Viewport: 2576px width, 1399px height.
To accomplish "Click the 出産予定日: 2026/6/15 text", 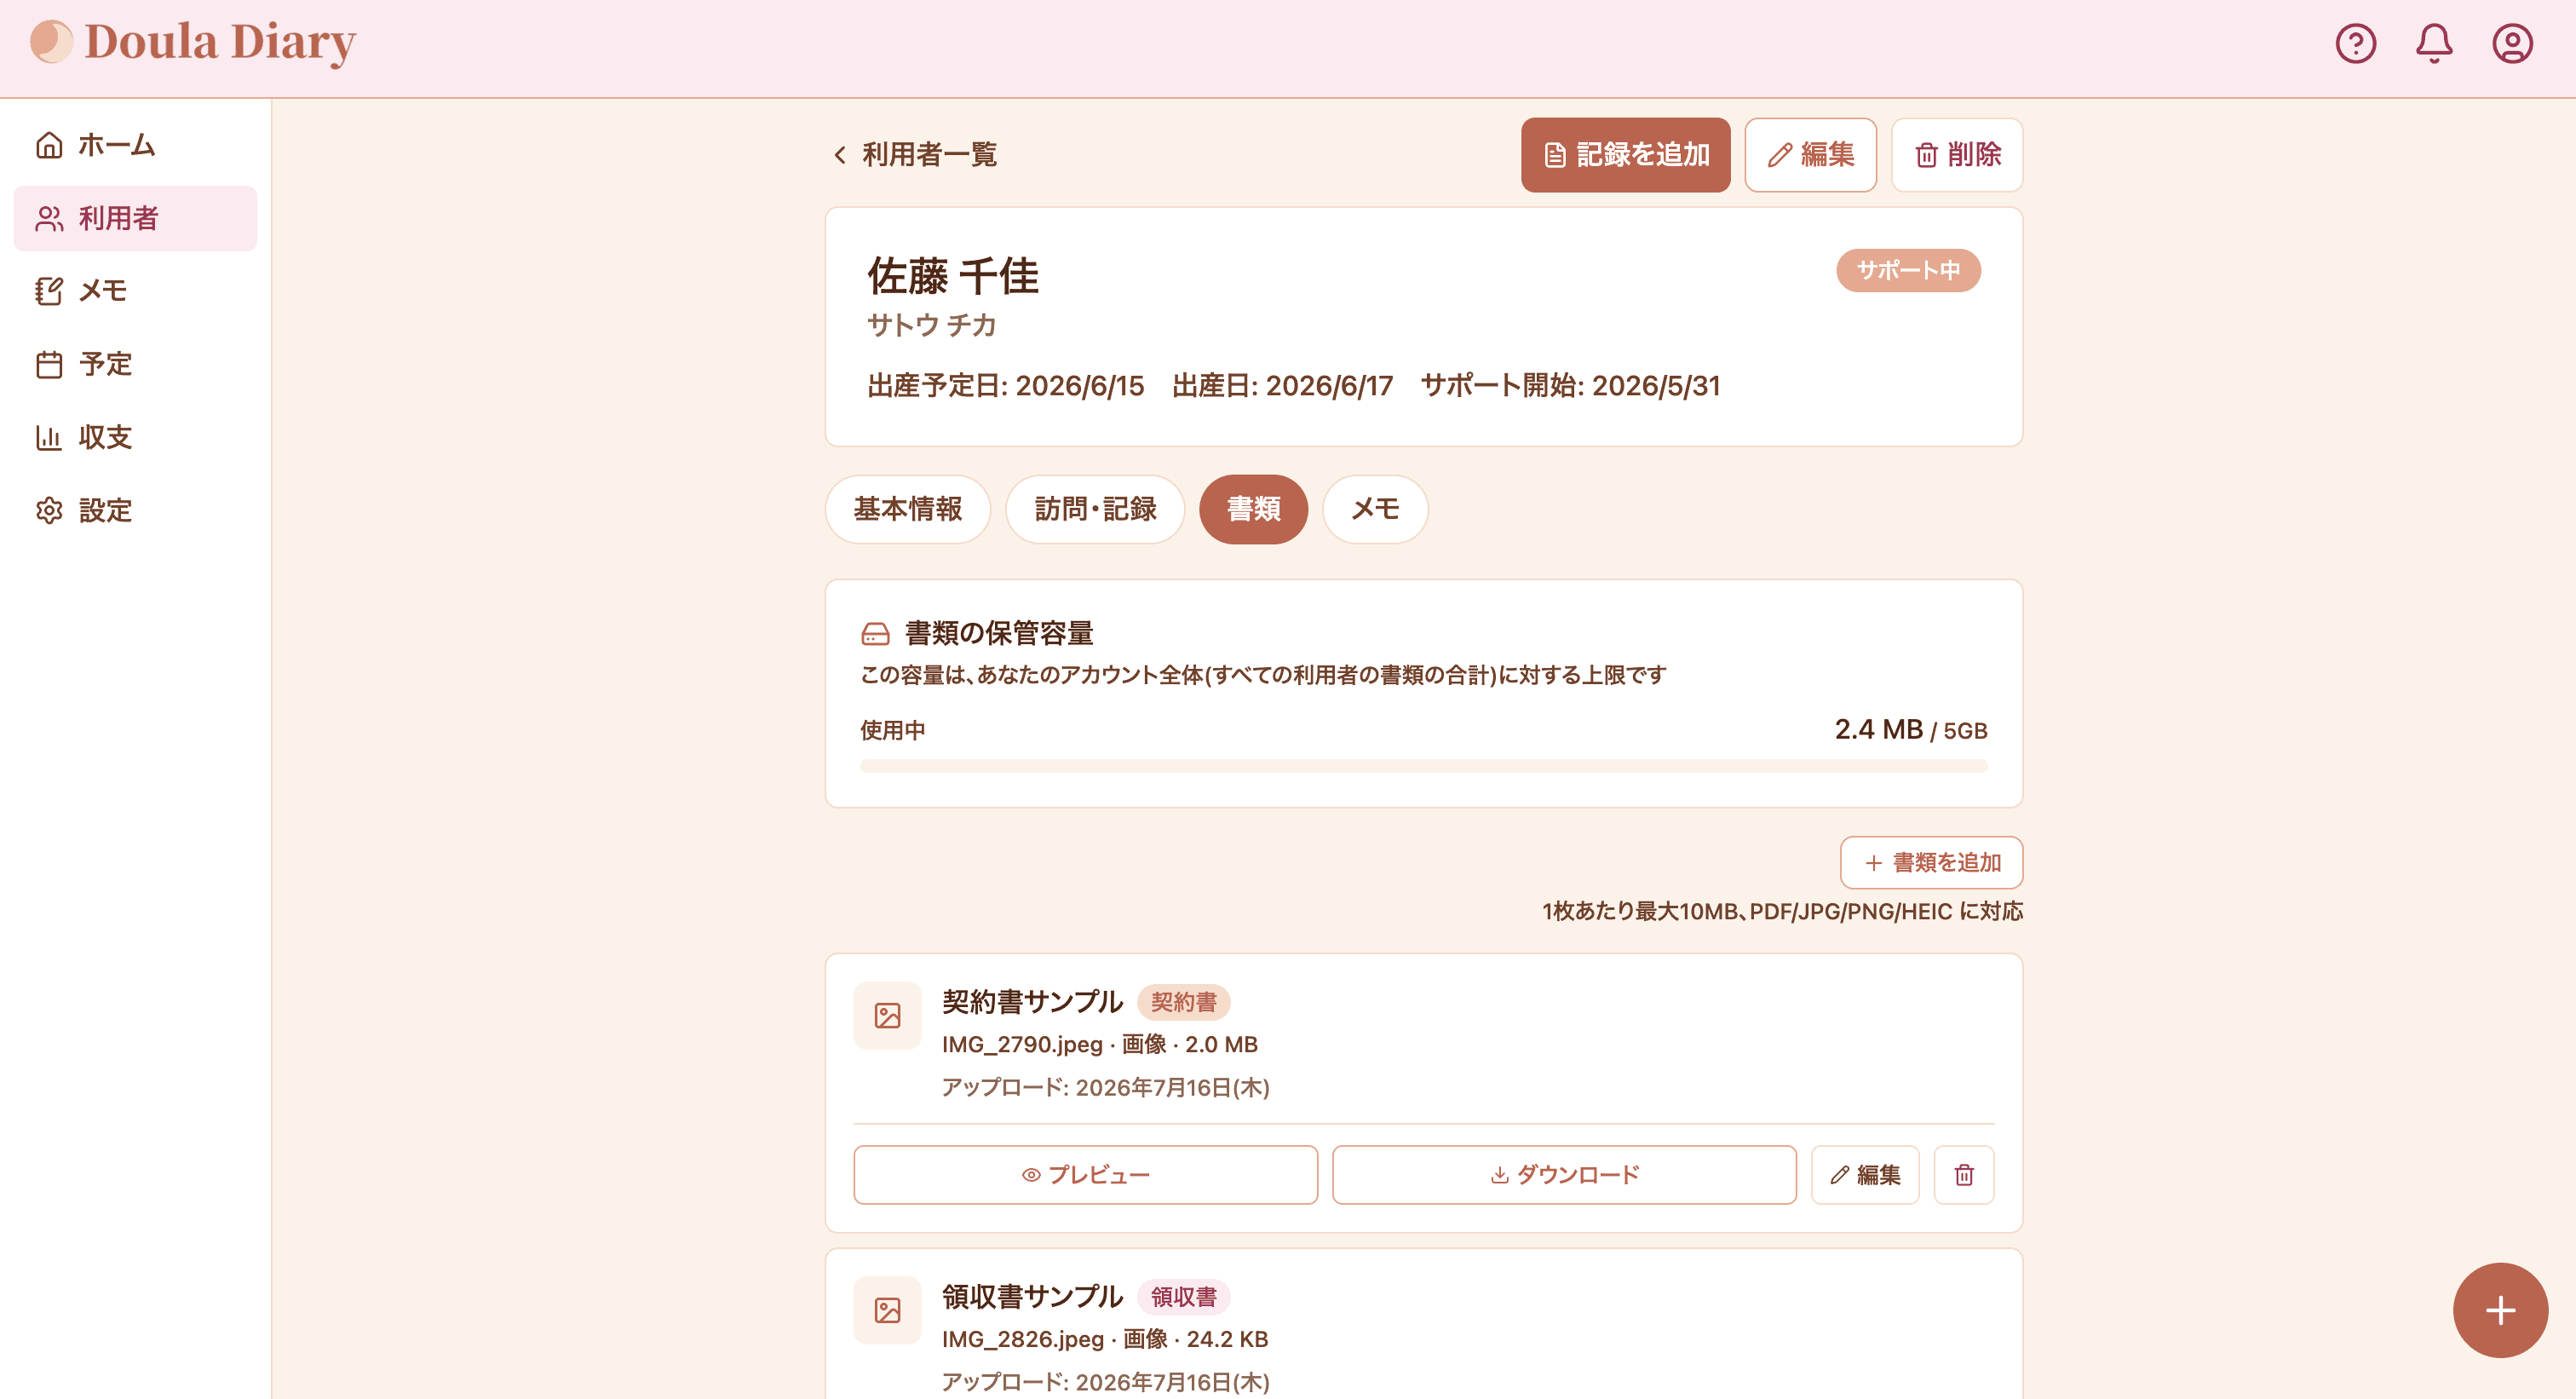I will tap(1005, 386).
